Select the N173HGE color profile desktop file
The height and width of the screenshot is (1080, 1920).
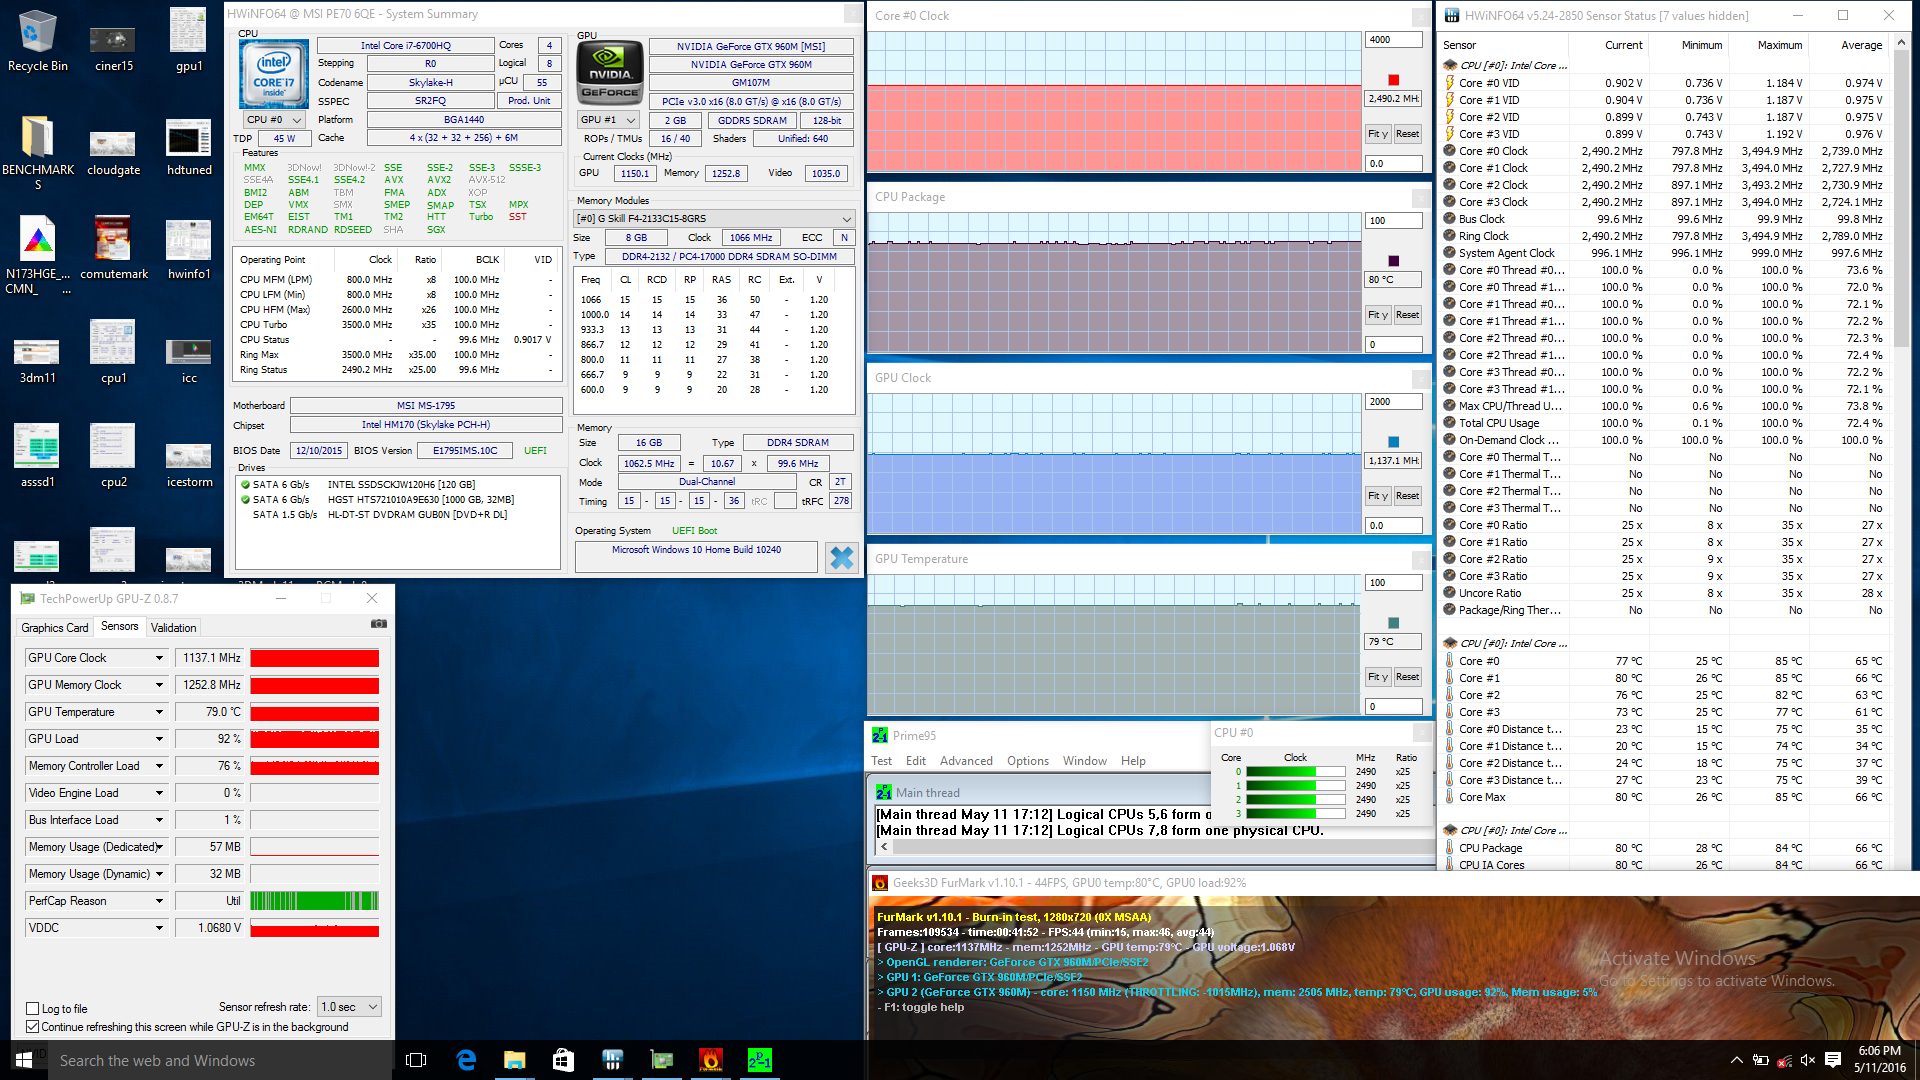pyautogui.click(x=38, y=256)
